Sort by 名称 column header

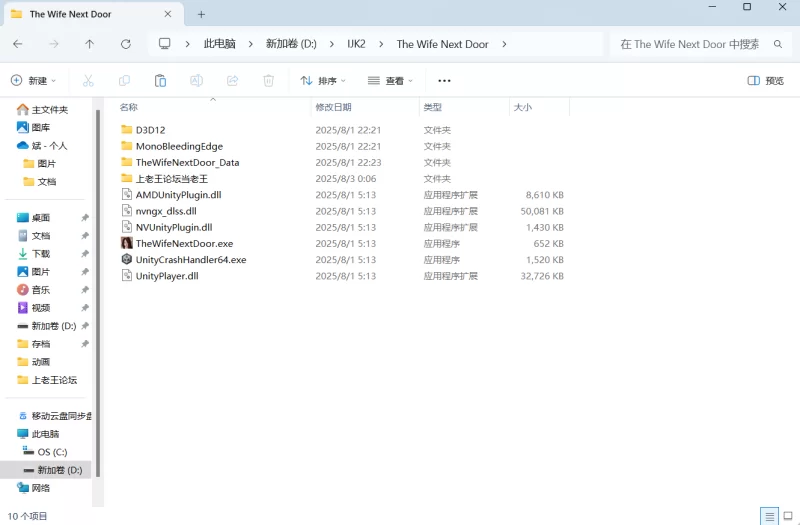(129, 107)
